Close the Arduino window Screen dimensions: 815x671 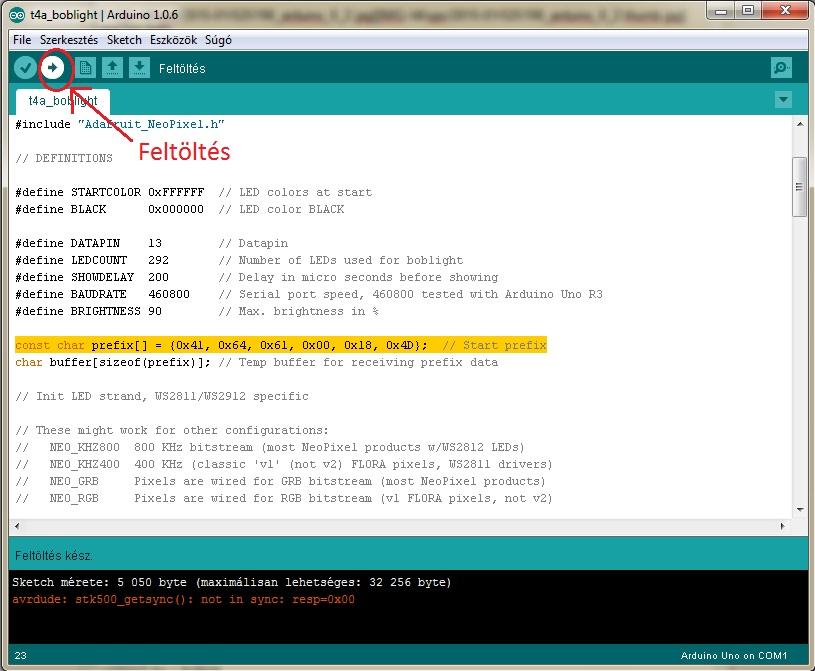click(x=785, y=11)
